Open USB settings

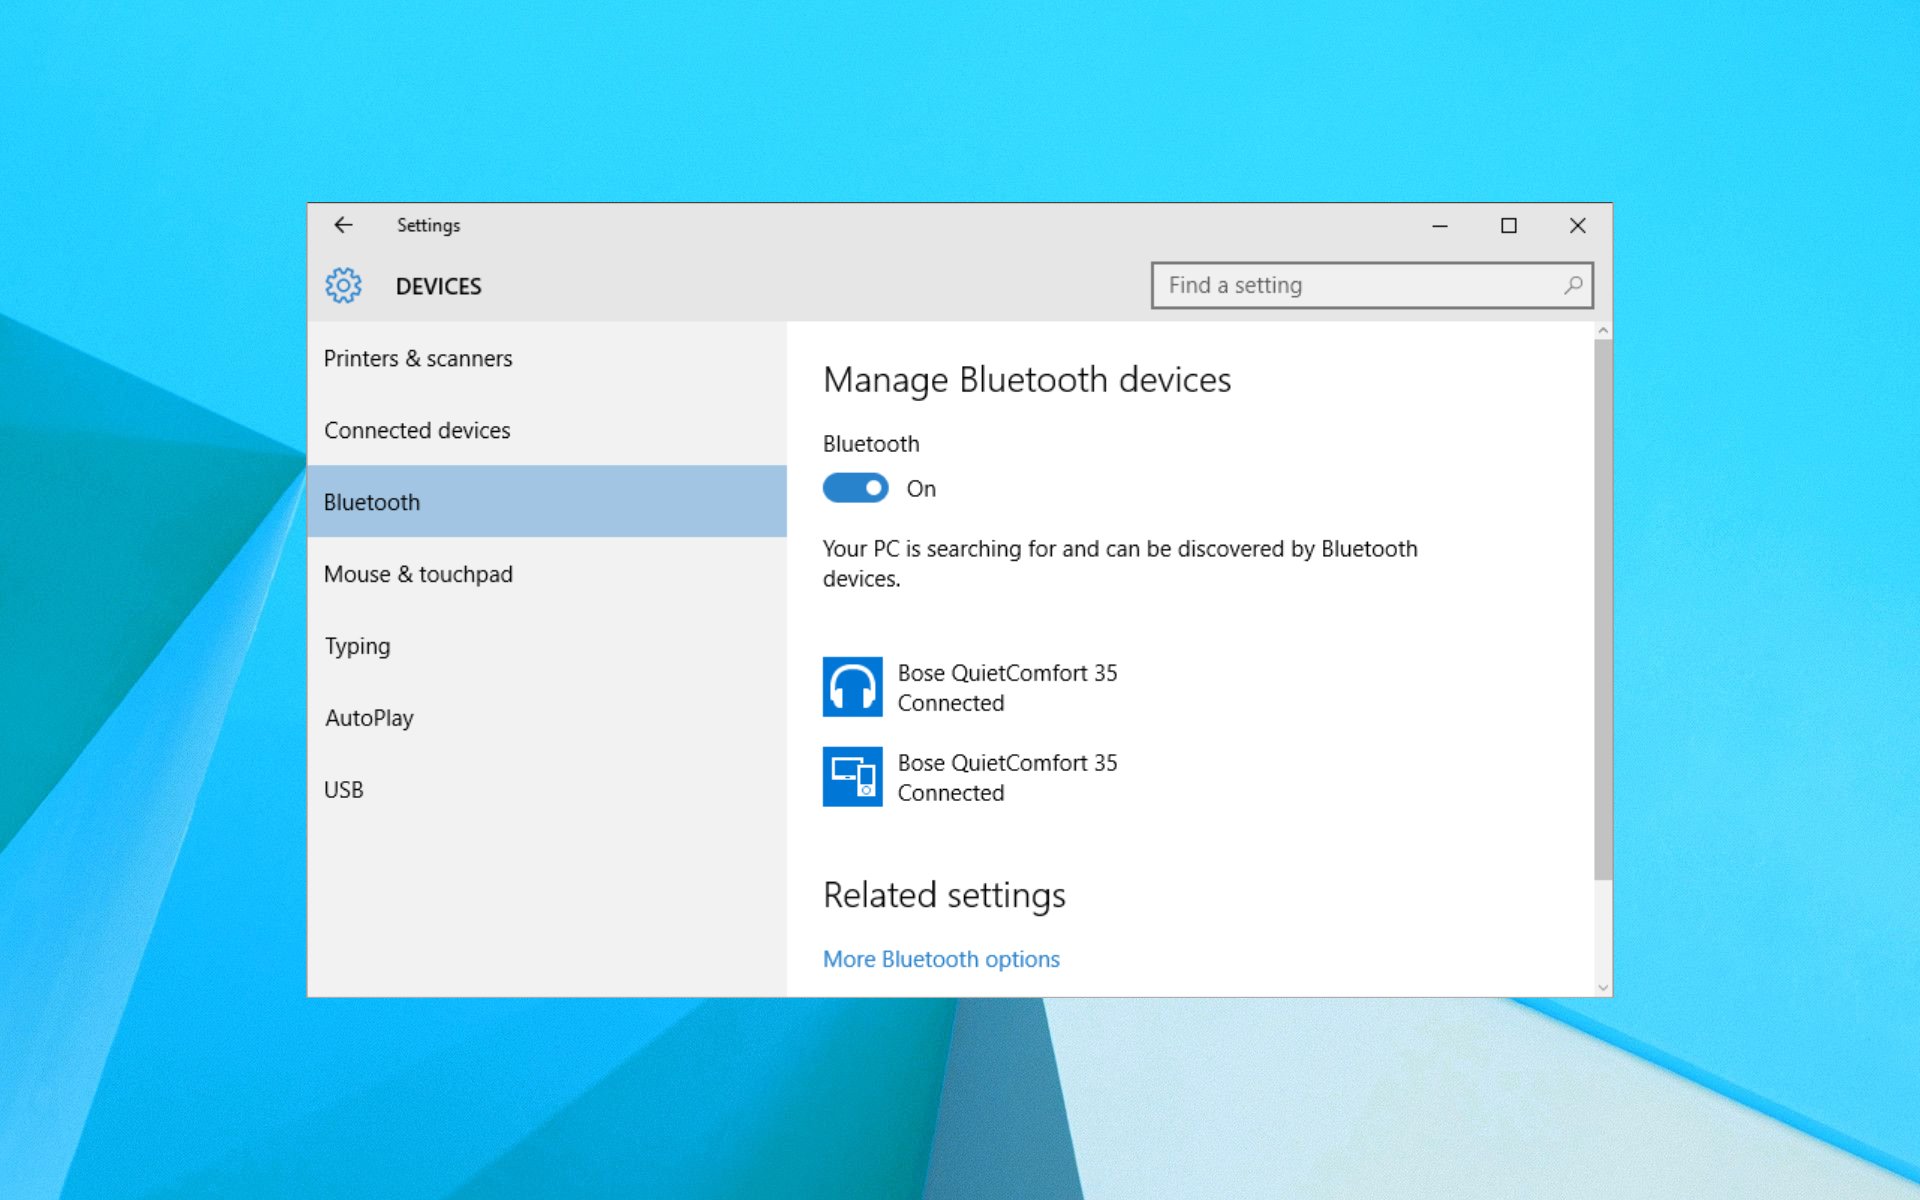coord(547,790)
